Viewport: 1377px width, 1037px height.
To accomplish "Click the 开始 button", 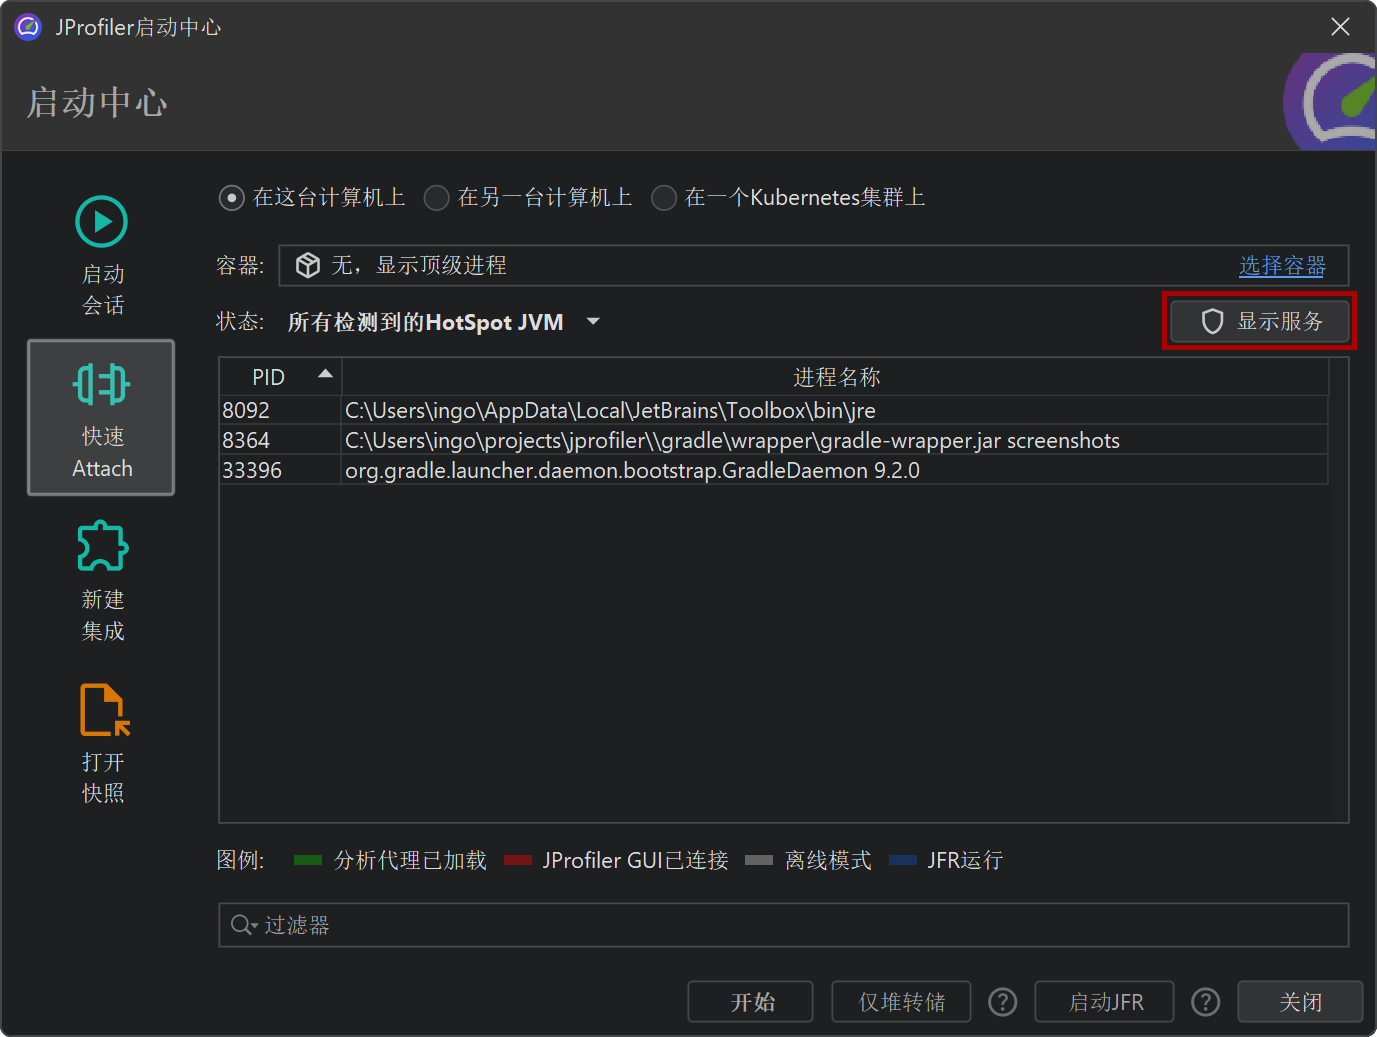I will coord(751,1002).
